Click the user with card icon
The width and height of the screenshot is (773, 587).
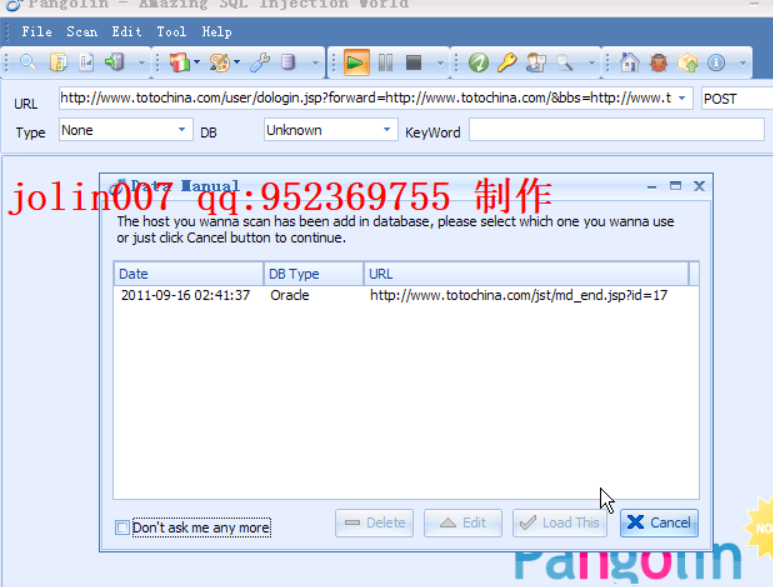pyautogui.click(x=536, y=63)
